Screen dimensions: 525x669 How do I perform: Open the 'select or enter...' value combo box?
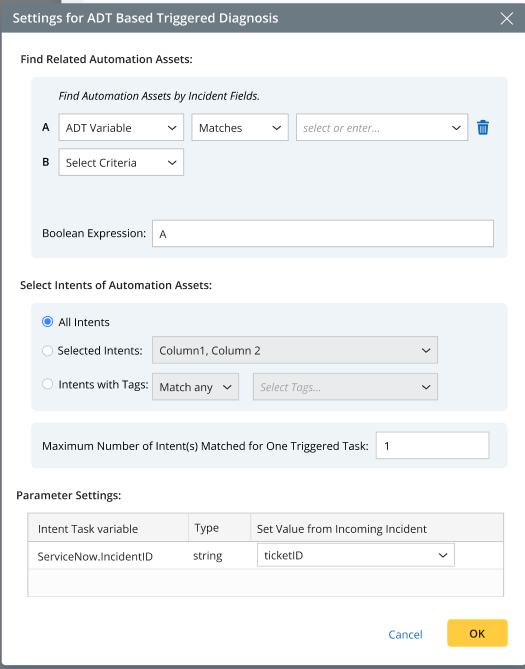click(x=382, y=127)
